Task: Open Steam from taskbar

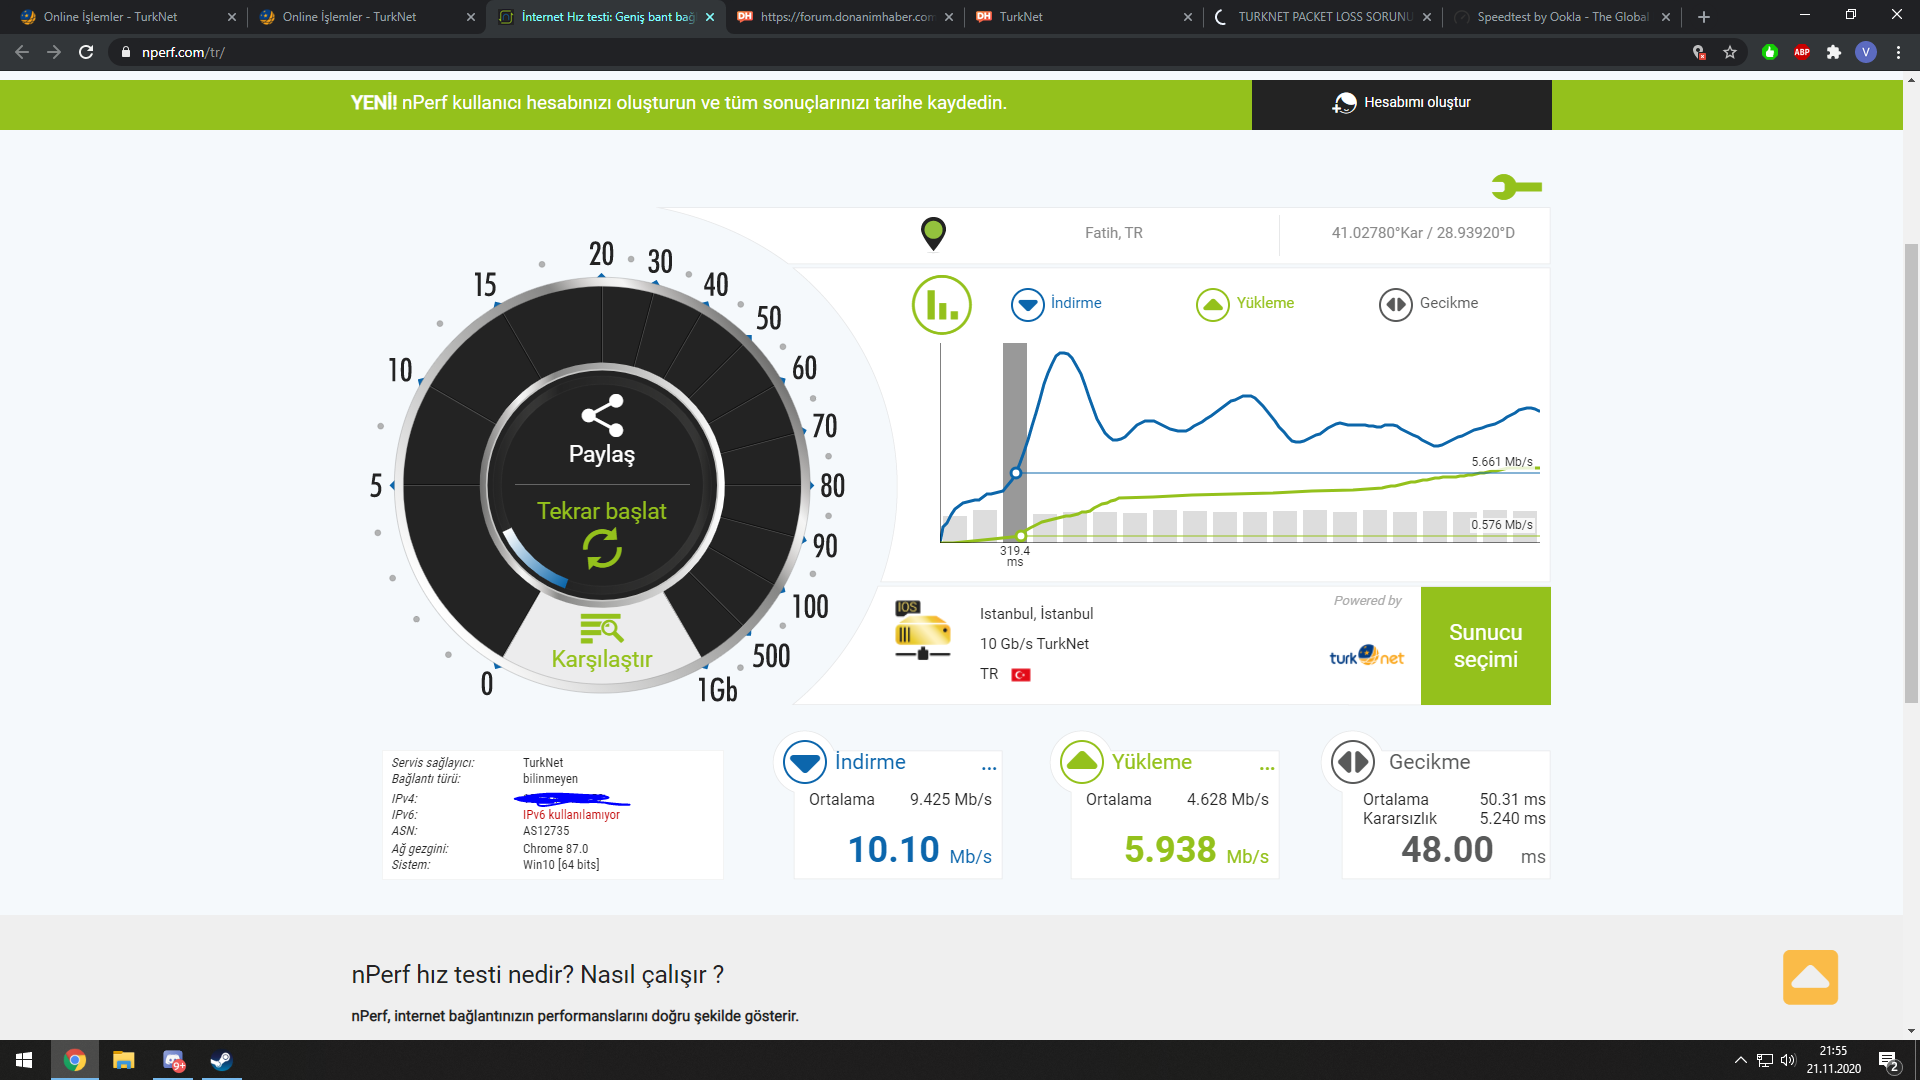Action: point(221,1060)
